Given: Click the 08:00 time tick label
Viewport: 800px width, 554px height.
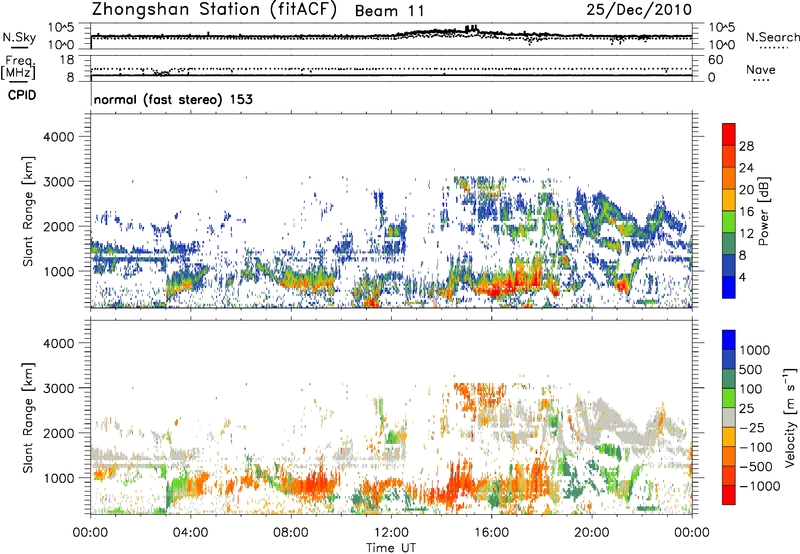Looking at the screenshot, I should coord(291,533).
